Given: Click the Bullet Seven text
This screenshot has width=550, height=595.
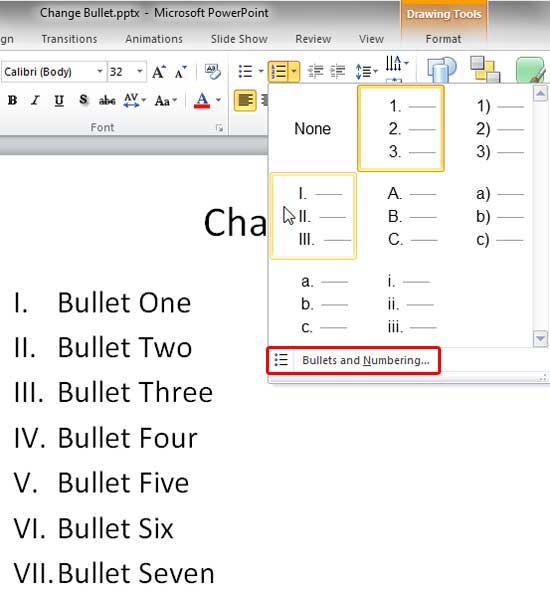Looking at the screenshot, I should click(x=136, y=573).
